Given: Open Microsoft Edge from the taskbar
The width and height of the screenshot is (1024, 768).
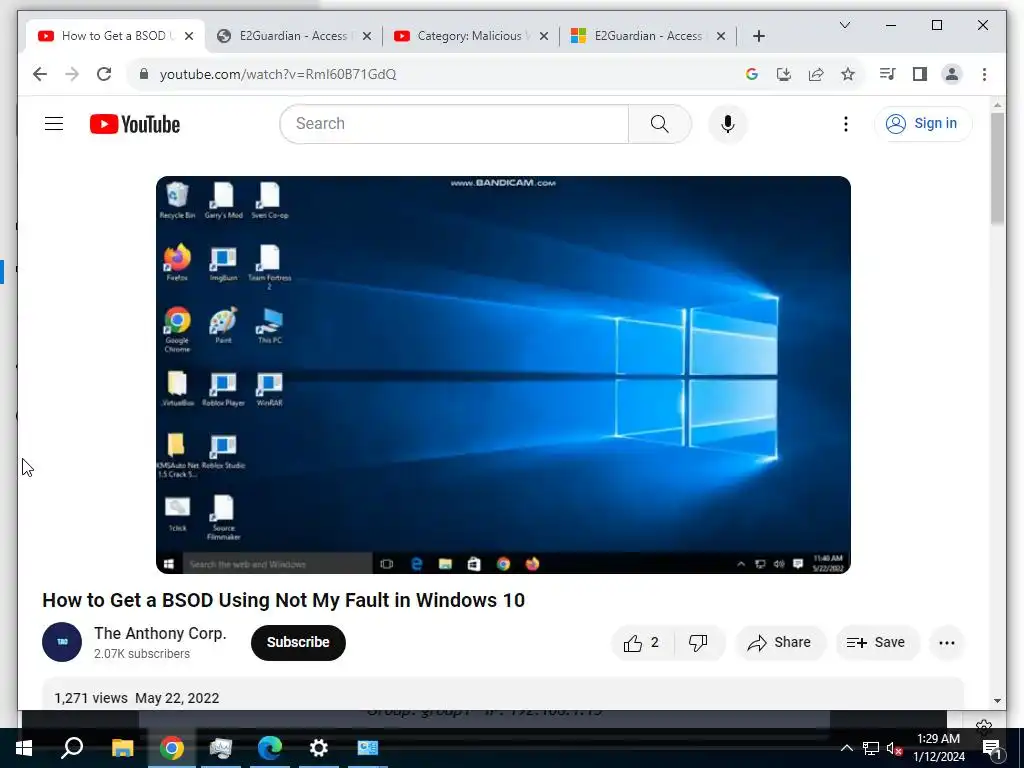Looking at the screenshot, I should coord(270,748).
